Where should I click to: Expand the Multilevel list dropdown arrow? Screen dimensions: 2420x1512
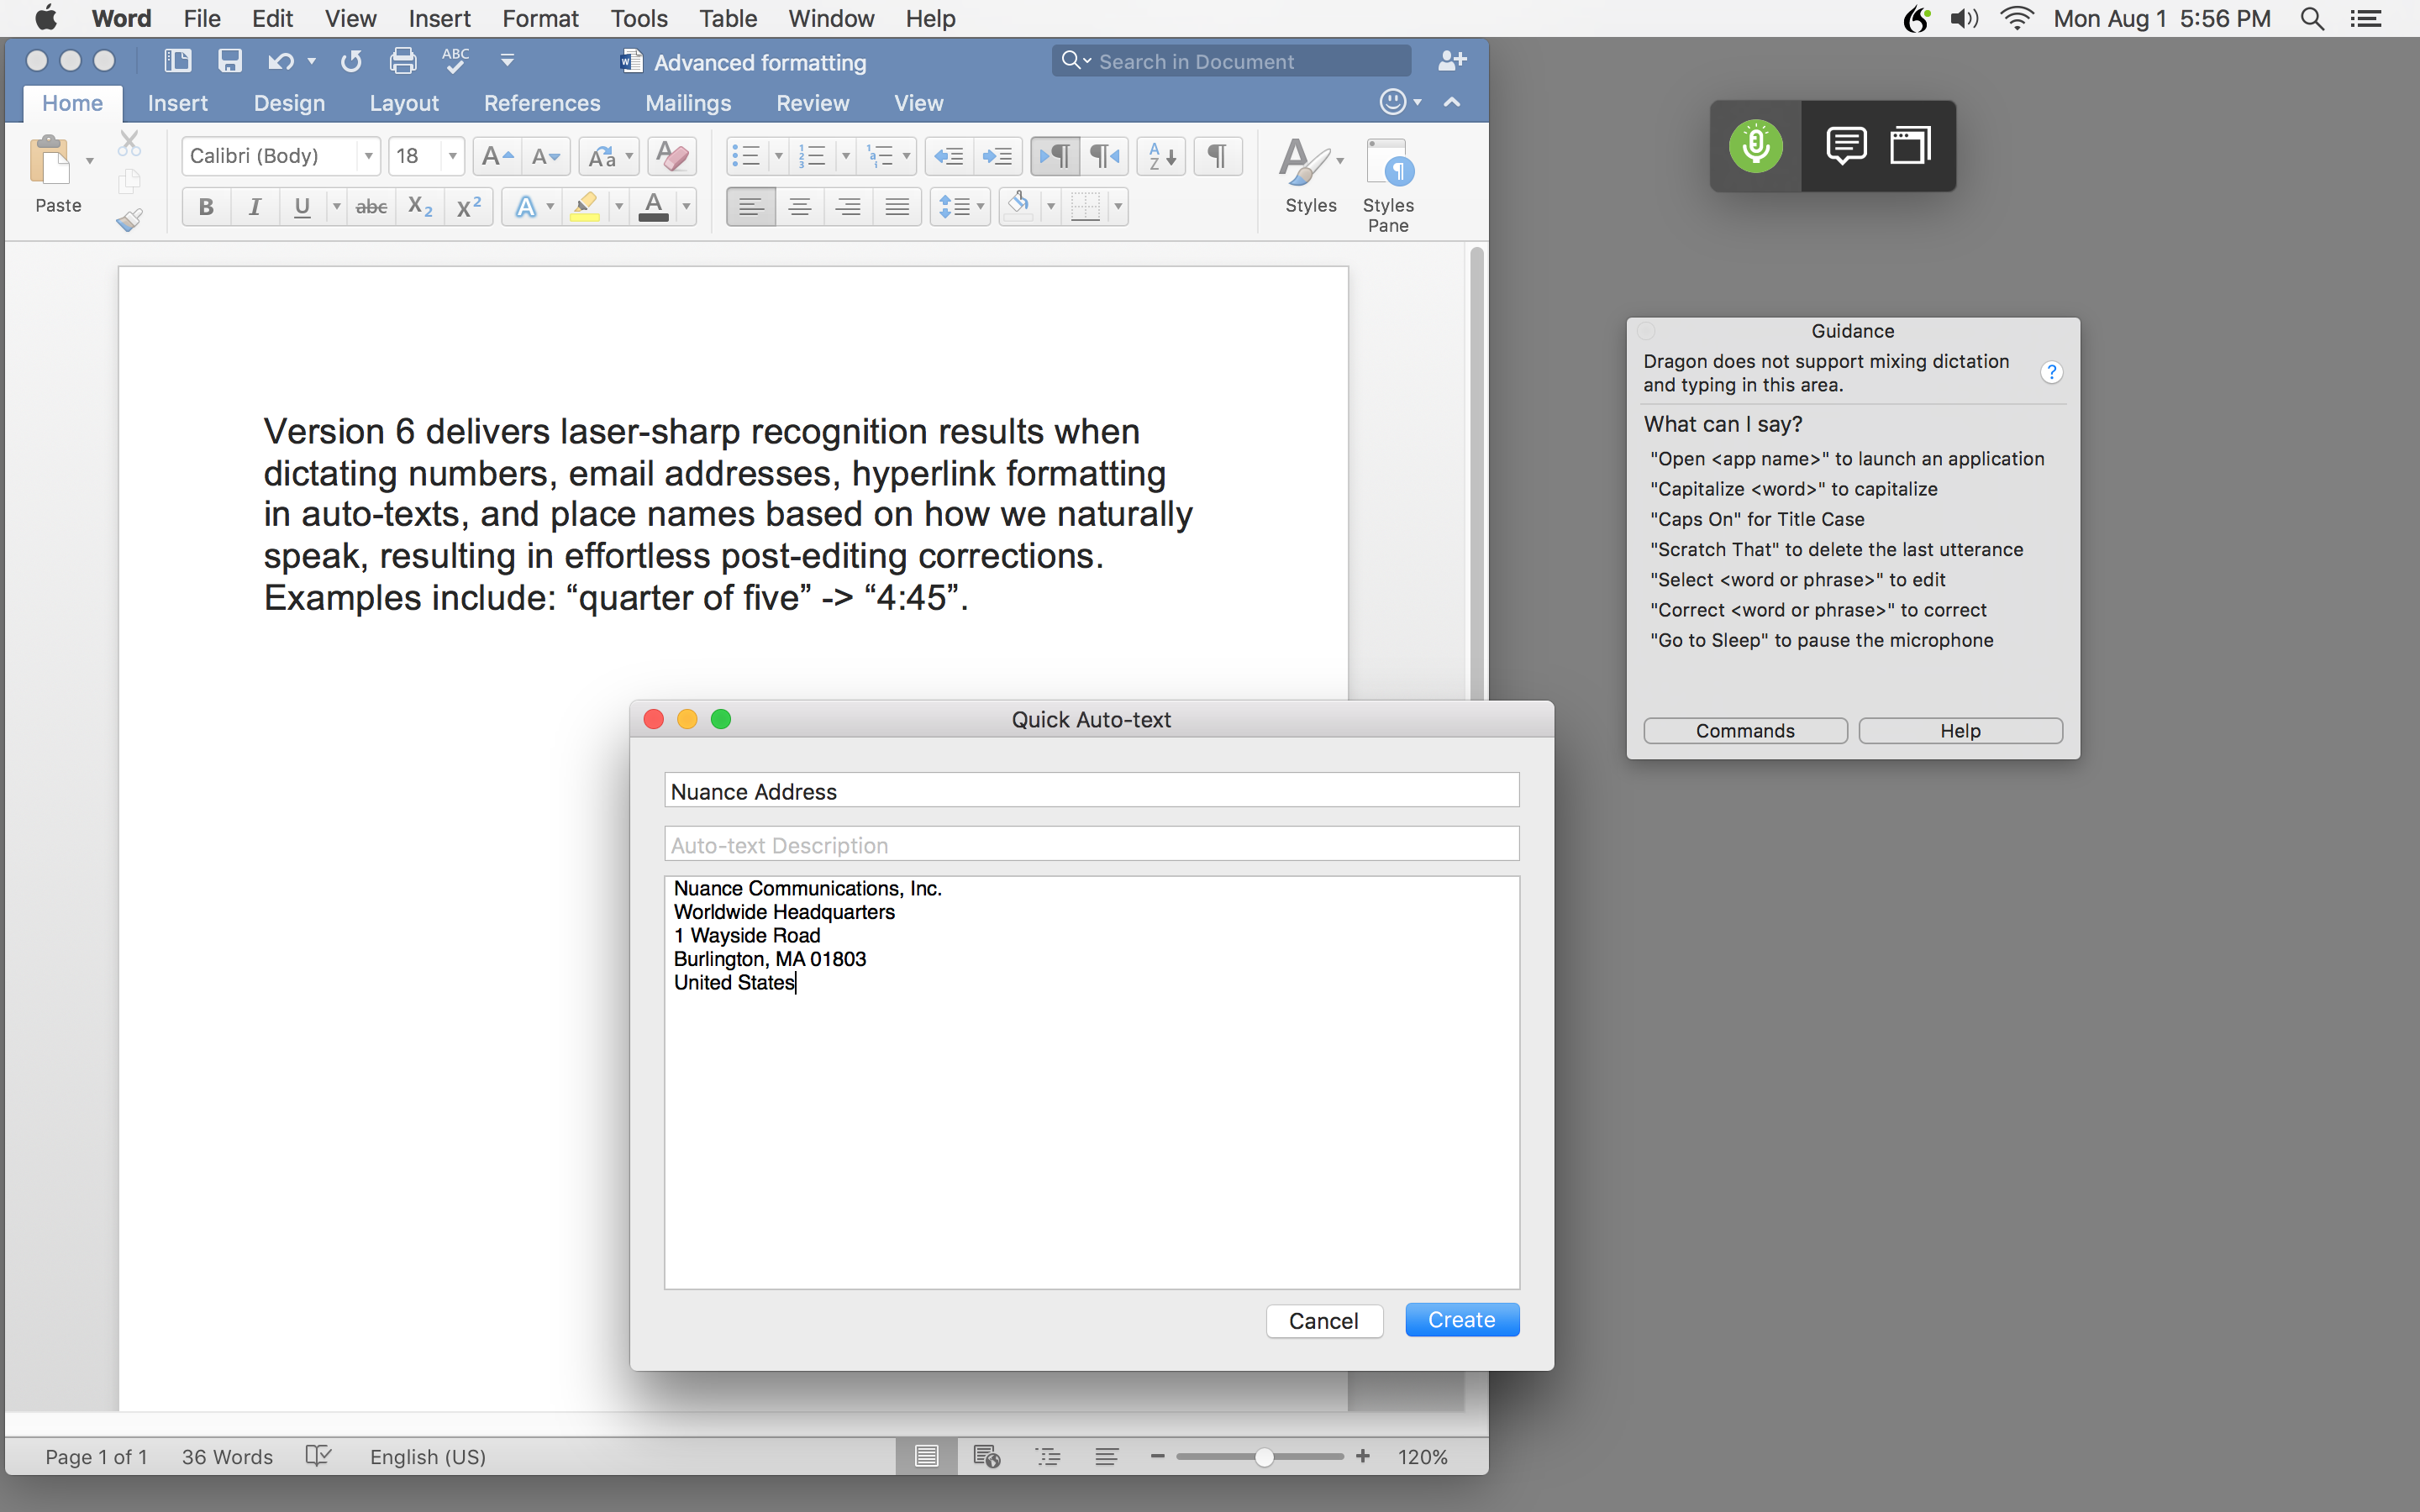click(x=906, y=156)
